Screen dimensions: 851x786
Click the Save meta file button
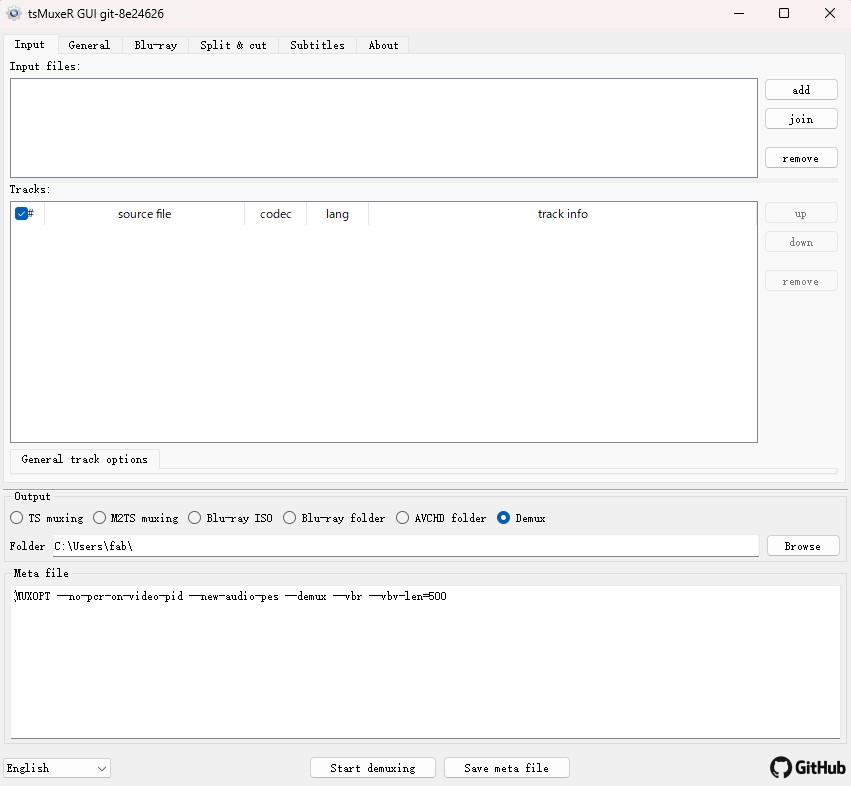pos(506,768)
